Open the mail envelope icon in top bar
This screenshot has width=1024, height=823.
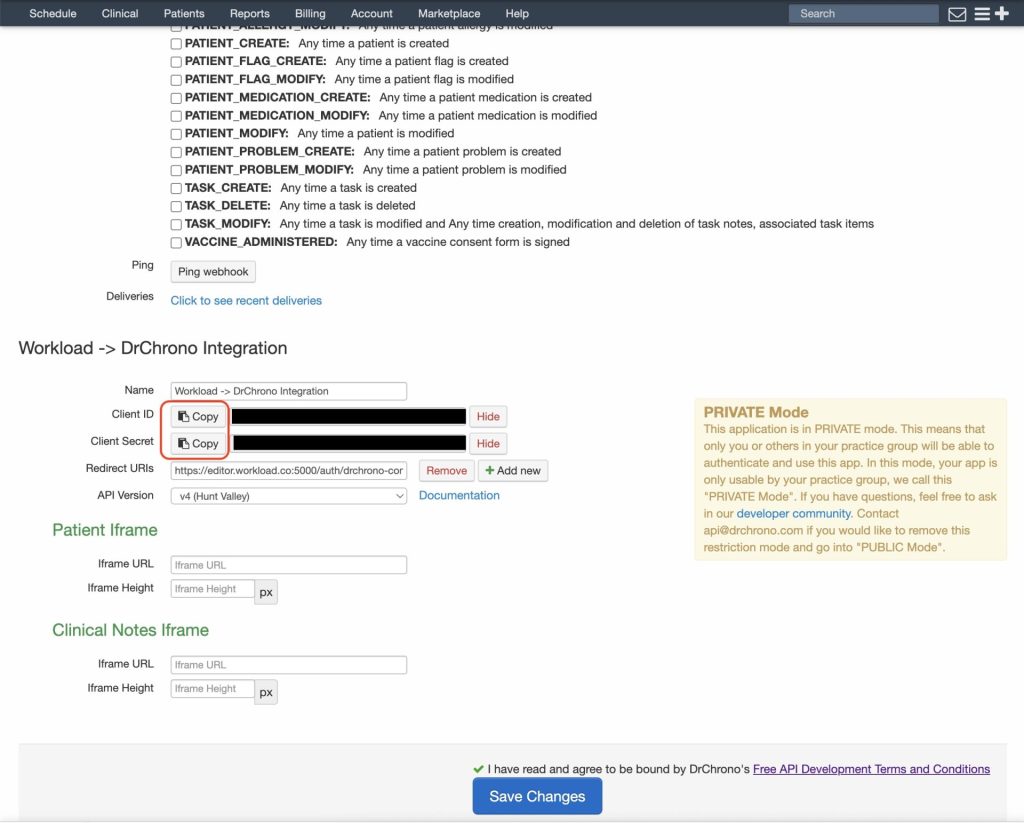(957, 14)
